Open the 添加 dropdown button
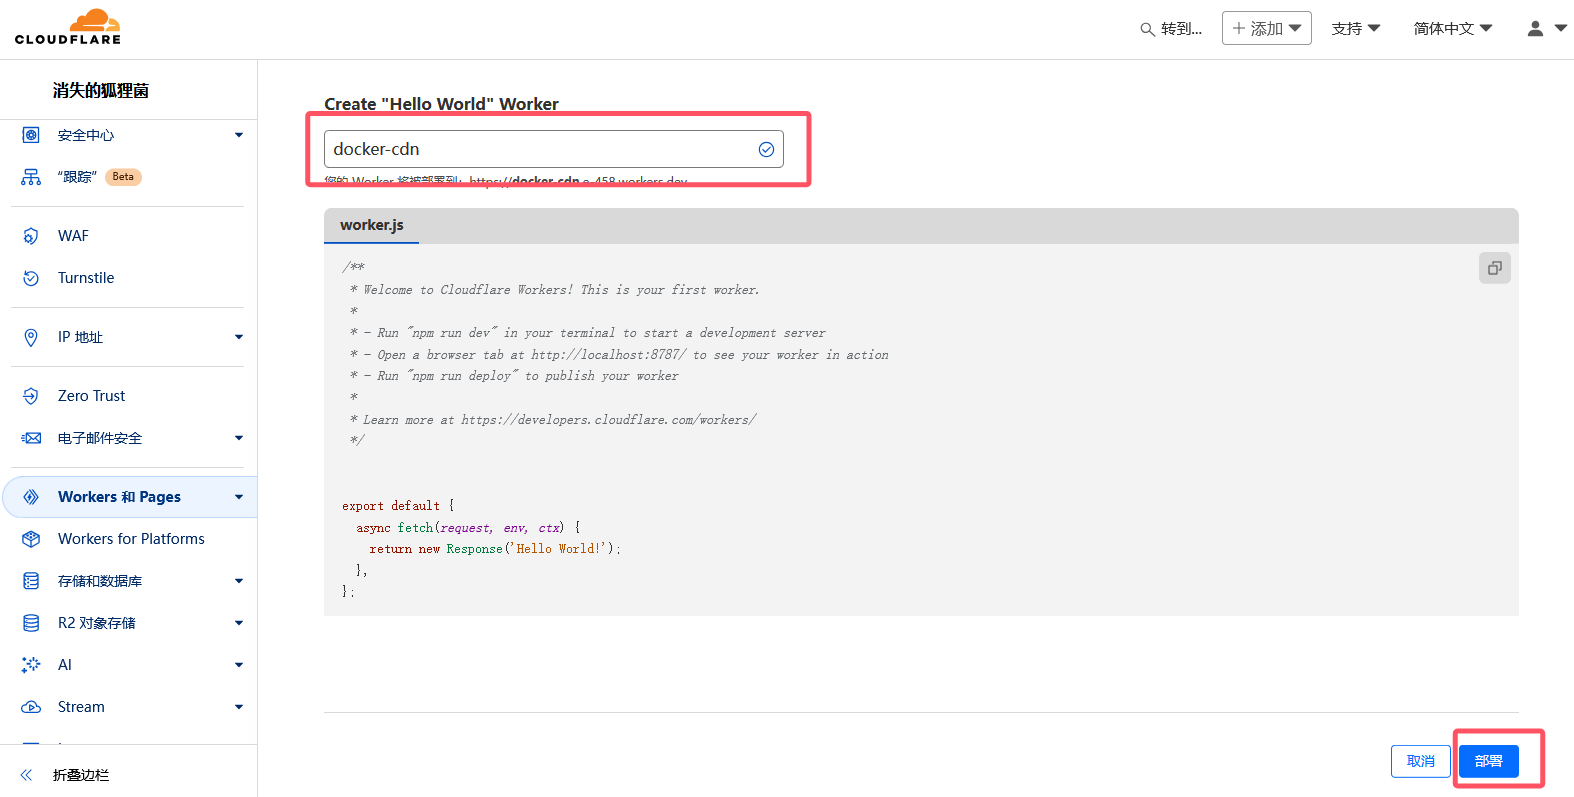This screenshot has height=797, width=1574. tap(1266, 28)
